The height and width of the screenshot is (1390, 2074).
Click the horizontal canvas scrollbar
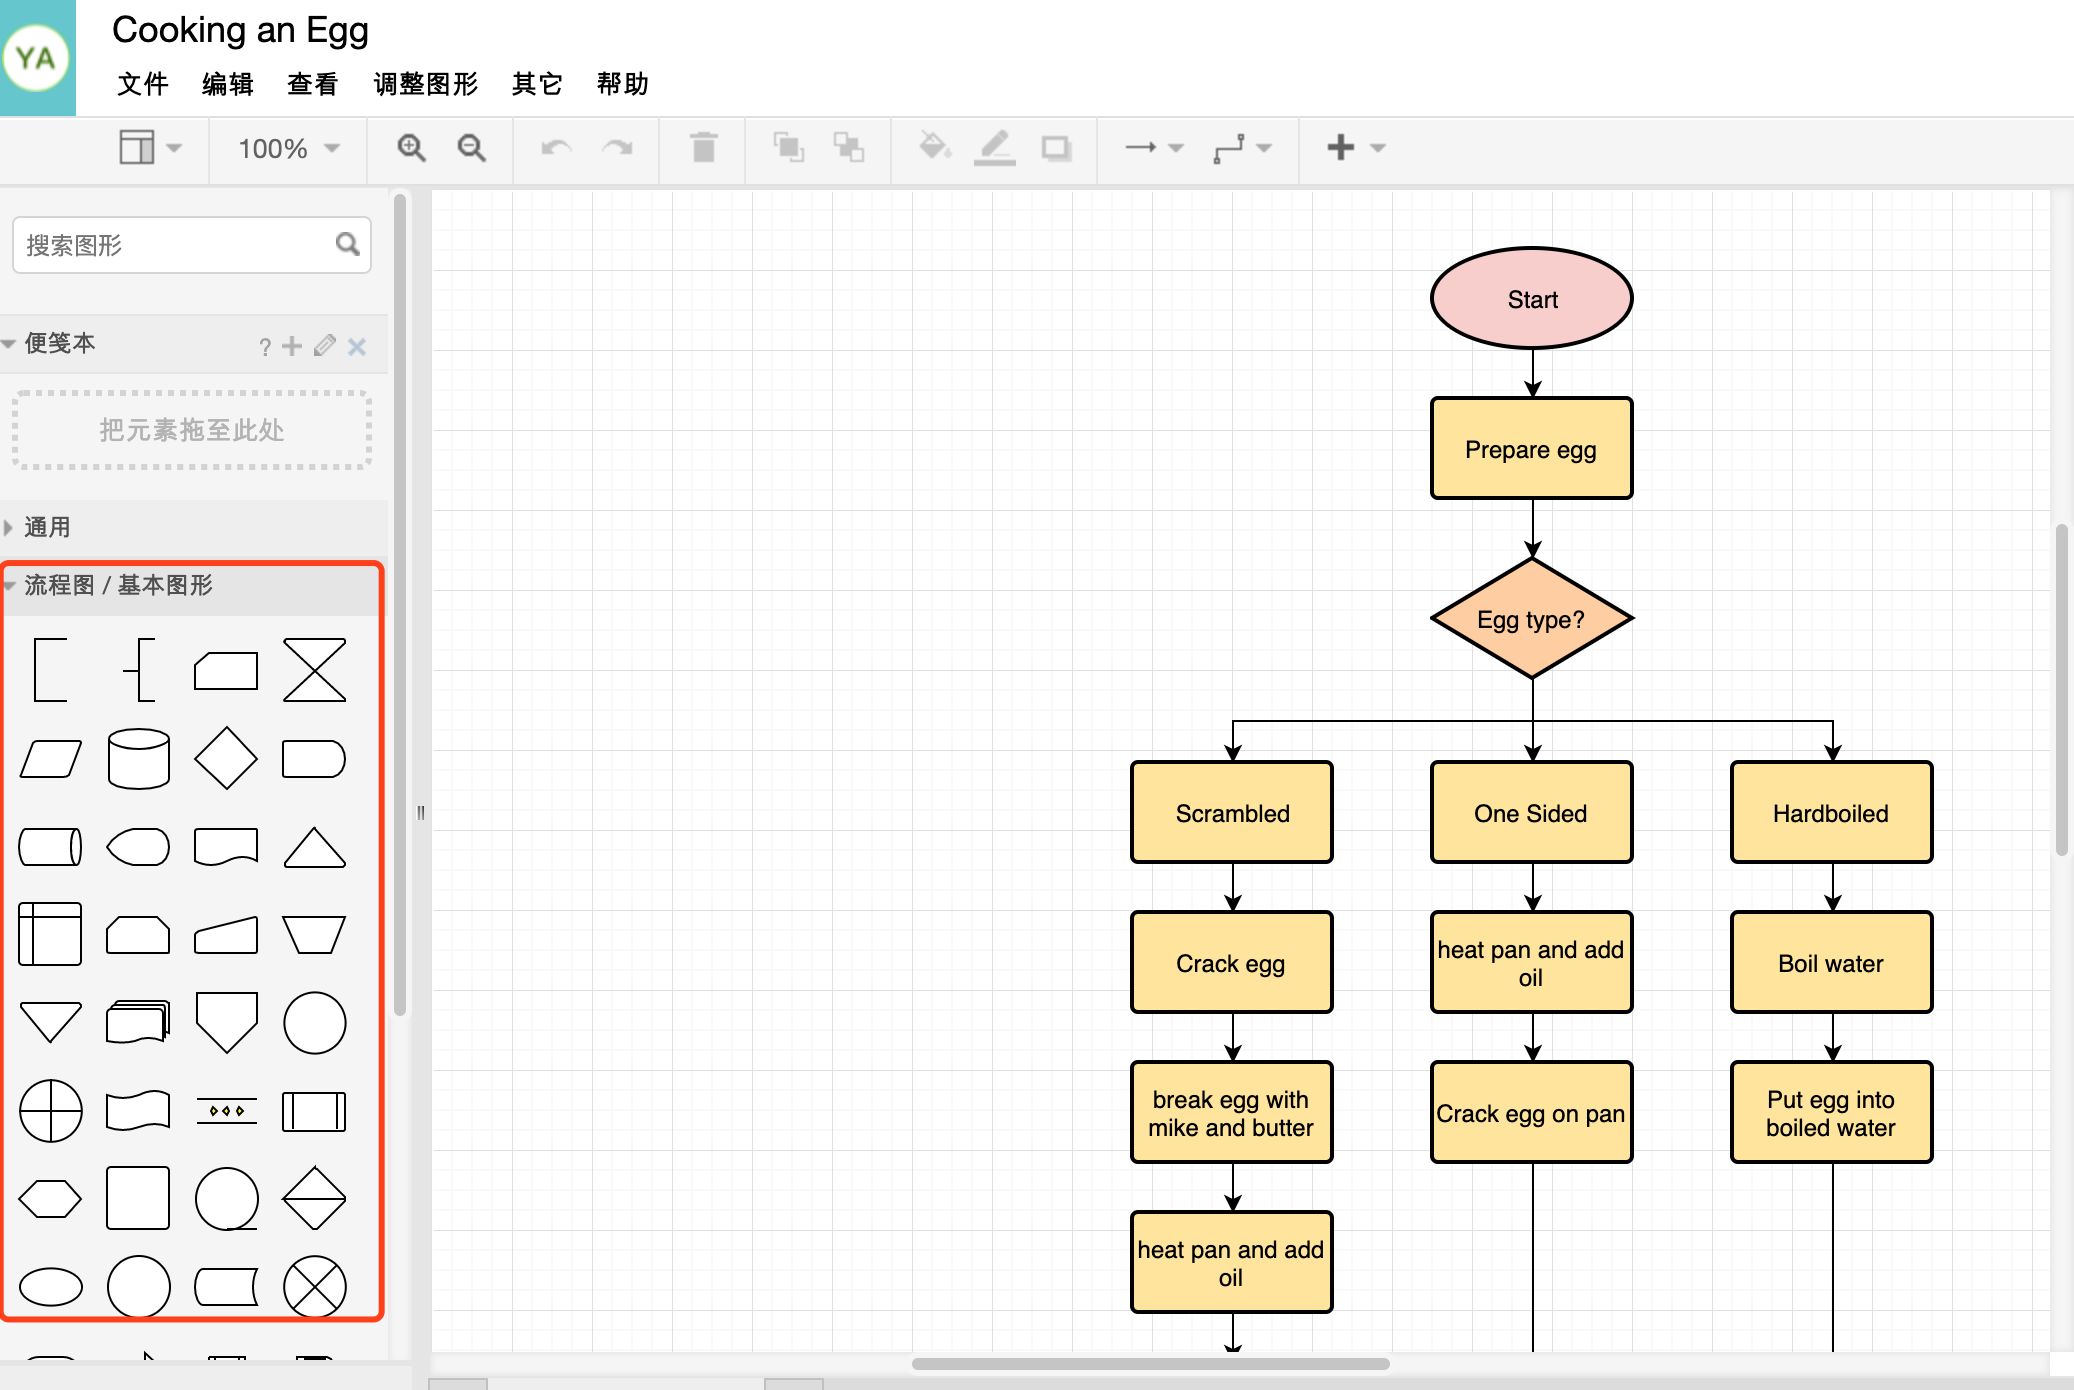click(1150, 1364)
